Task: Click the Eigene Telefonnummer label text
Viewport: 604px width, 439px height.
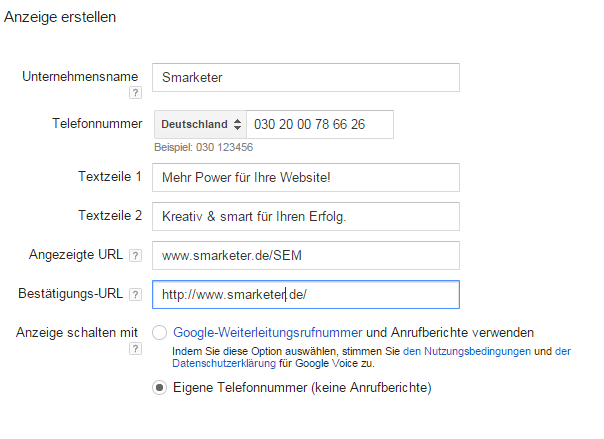Action: pyautogui.click(x=302, y=387)
